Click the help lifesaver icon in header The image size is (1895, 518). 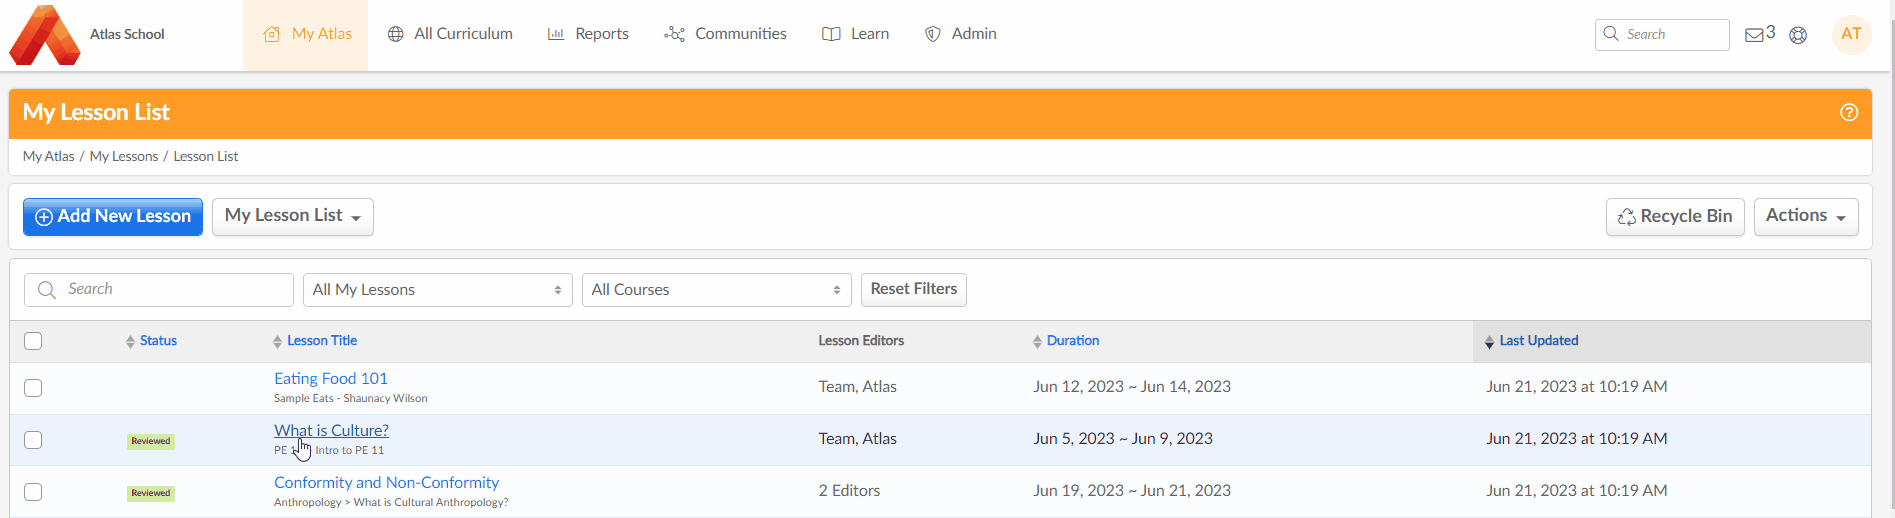pos(1798,35)
